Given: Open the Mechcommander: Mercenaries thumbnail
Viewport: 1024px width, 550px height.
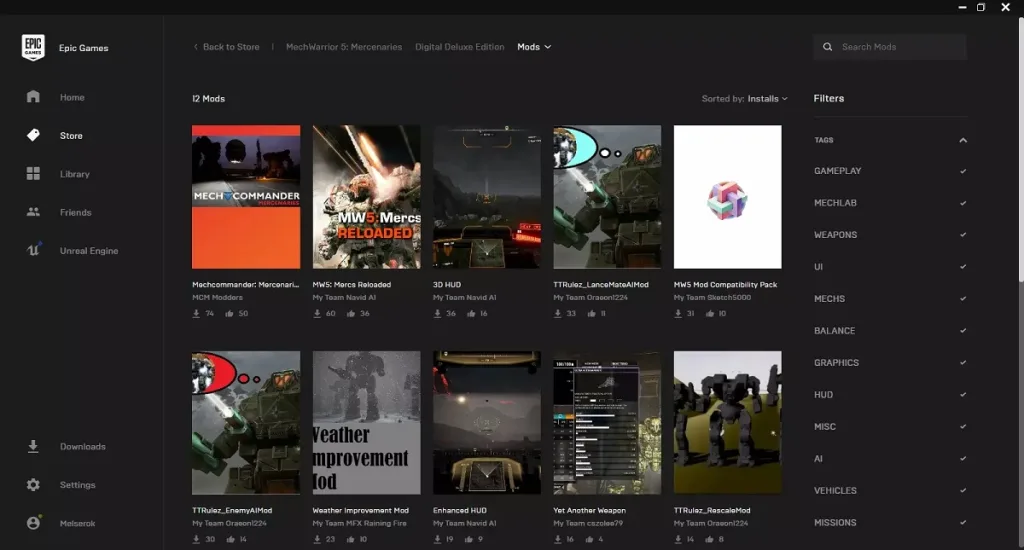Looking at the screenshot, I should [x=246, y=197].
